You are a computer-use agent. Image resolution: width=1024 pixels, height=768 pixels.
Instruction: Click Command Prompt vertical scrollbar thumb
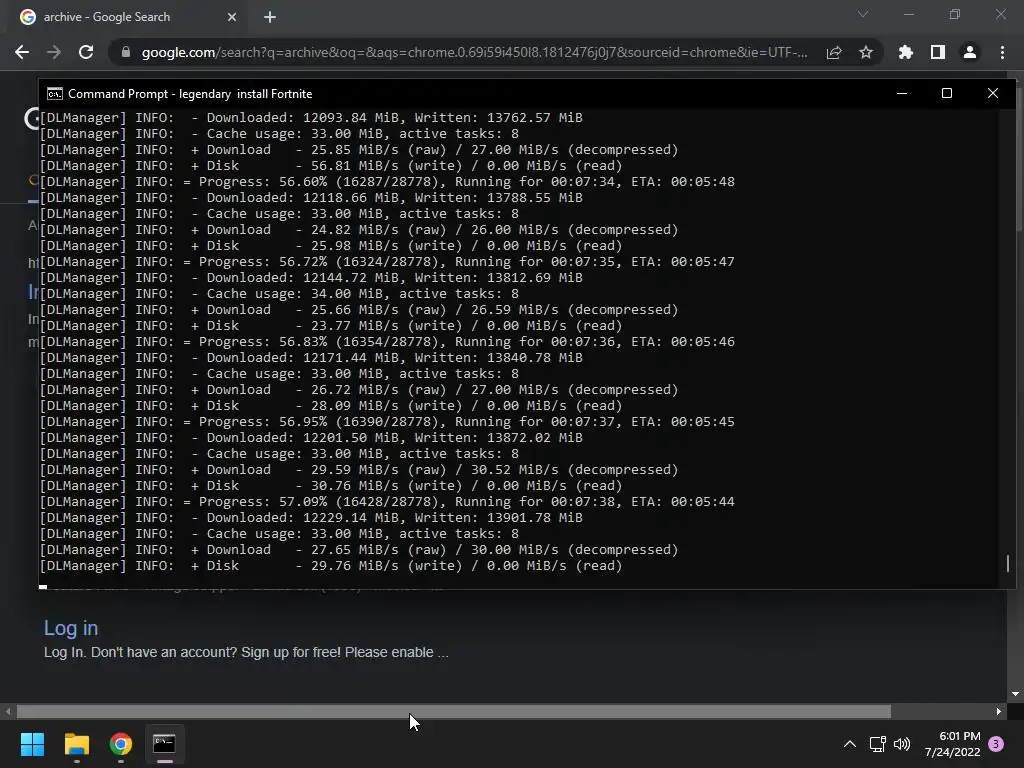[x=1008, y=563]
